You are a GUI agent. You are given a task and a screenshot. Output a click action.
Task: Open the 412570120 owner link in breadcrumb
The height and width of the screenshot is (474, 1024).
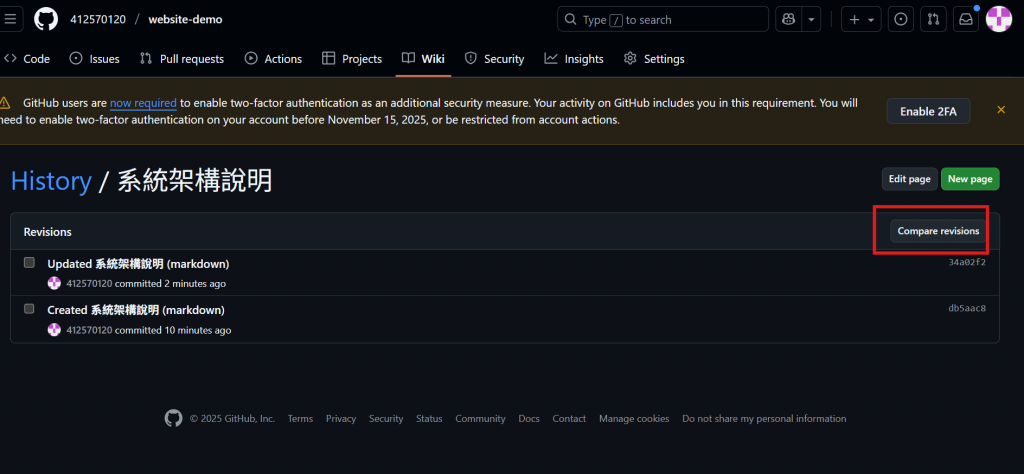pos(98,20)
